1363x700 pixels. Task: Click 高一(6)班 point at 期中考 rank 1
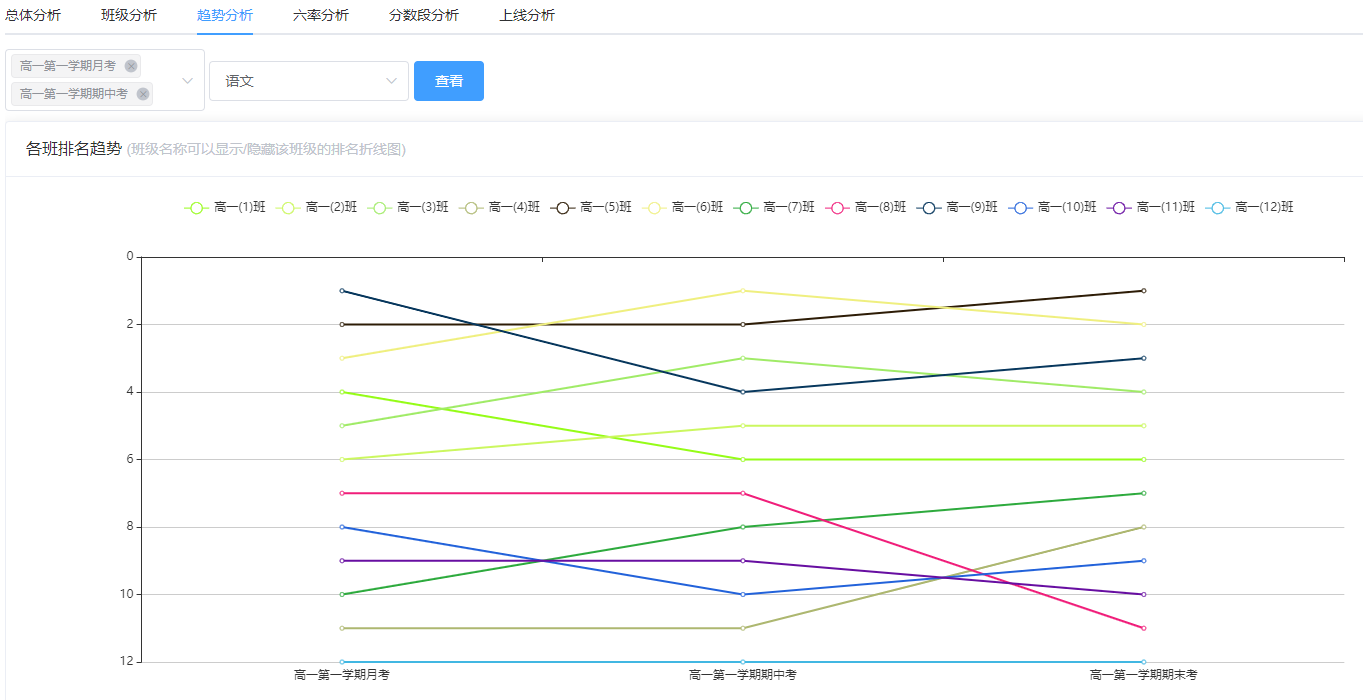742,291
